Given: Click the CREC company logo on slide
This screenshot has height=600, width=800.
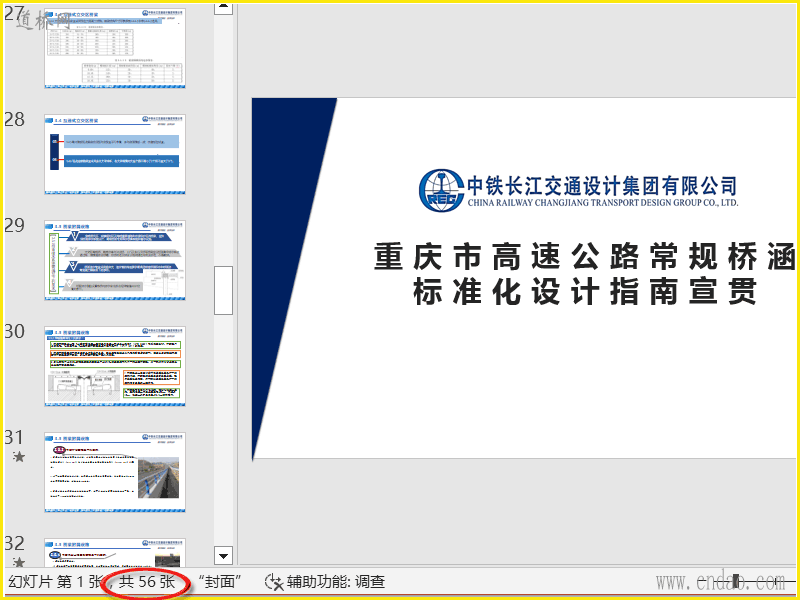Looking at the screenshot, I should (x=441, y=190).
